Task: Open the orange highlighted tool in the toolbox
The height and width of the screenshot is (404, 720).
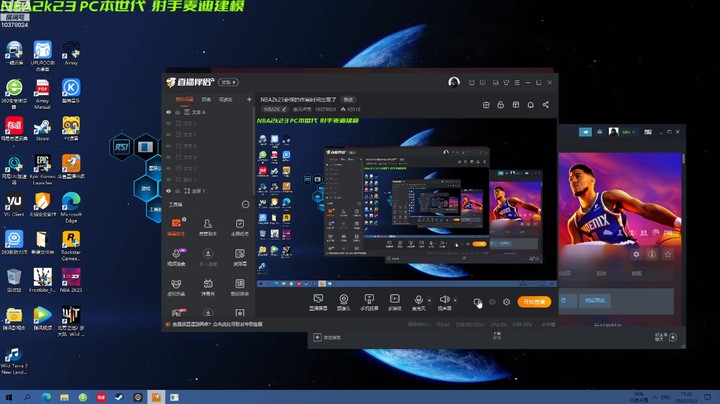Action: point(177,227)
